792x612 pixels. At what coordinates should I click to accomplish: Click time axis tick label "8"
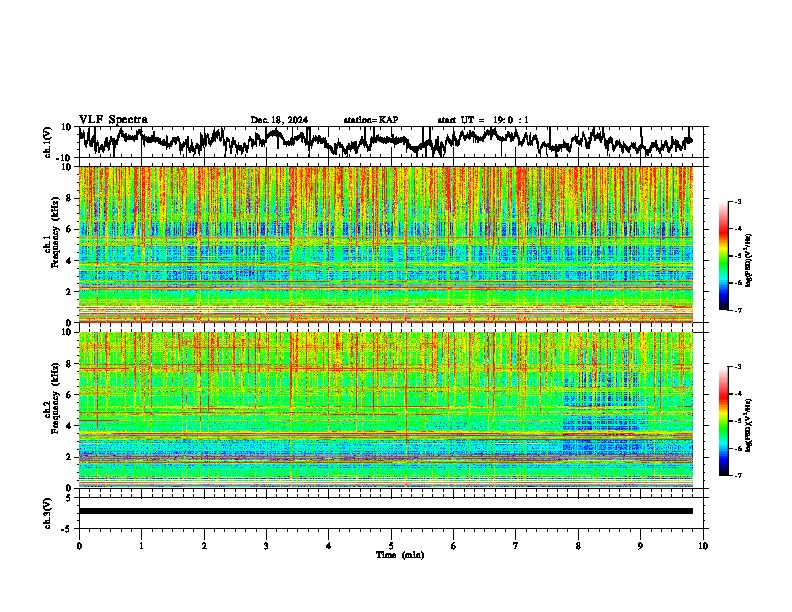[x=578, y=546]
